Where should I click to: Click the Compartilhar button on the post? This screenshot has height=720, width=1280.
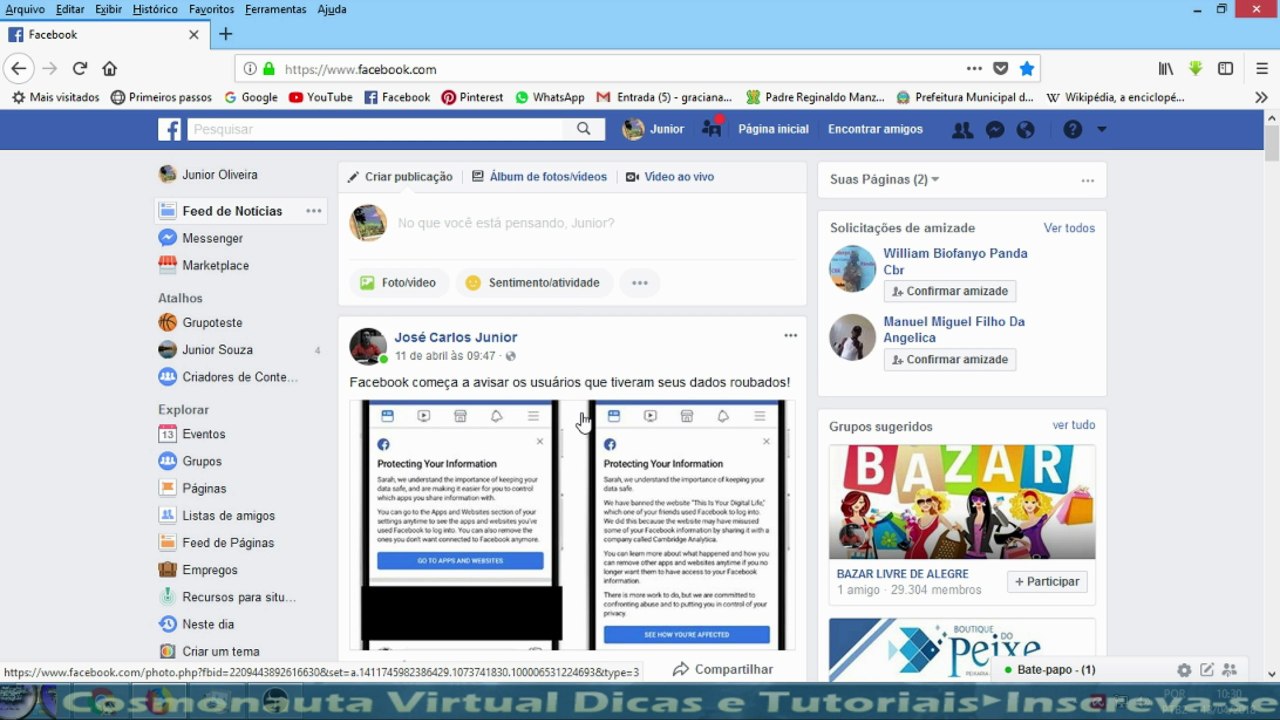(723, 669)
